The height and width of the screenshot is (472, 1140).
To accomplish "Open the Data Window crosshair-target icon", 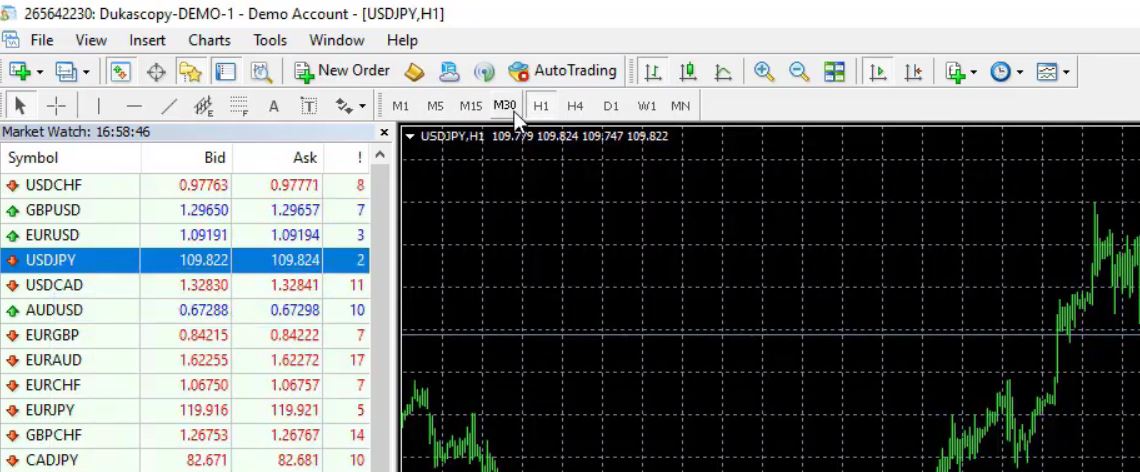I will (156, 71).
